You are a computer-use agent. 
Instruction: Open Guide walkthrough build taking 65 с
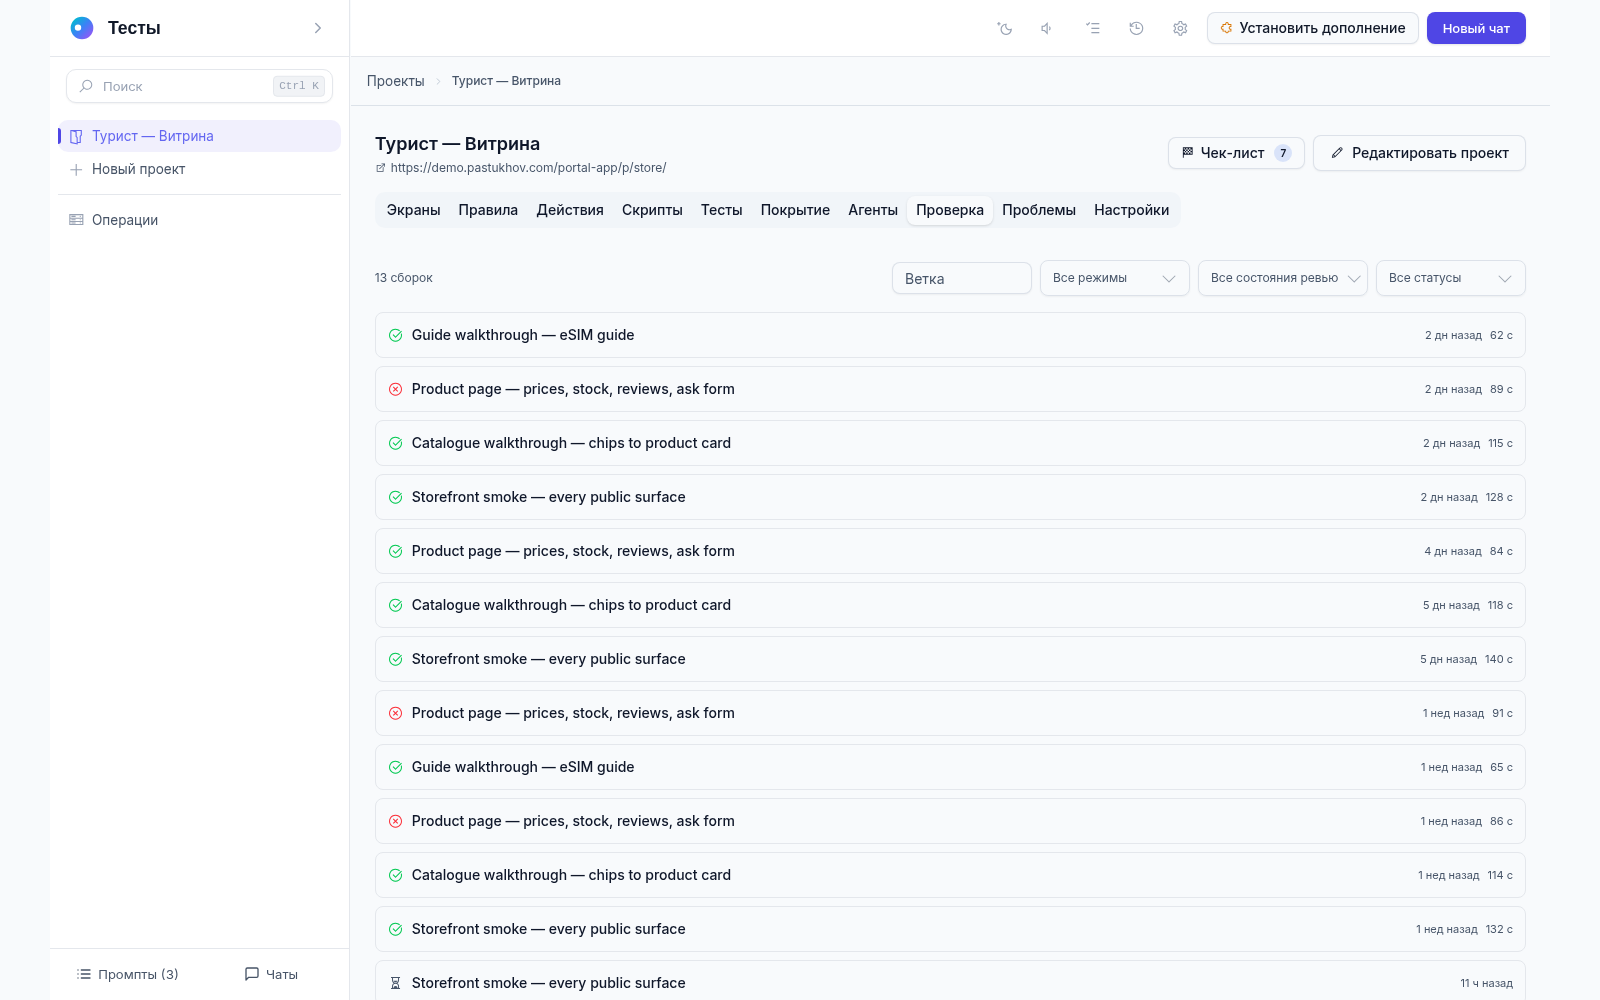950,767
